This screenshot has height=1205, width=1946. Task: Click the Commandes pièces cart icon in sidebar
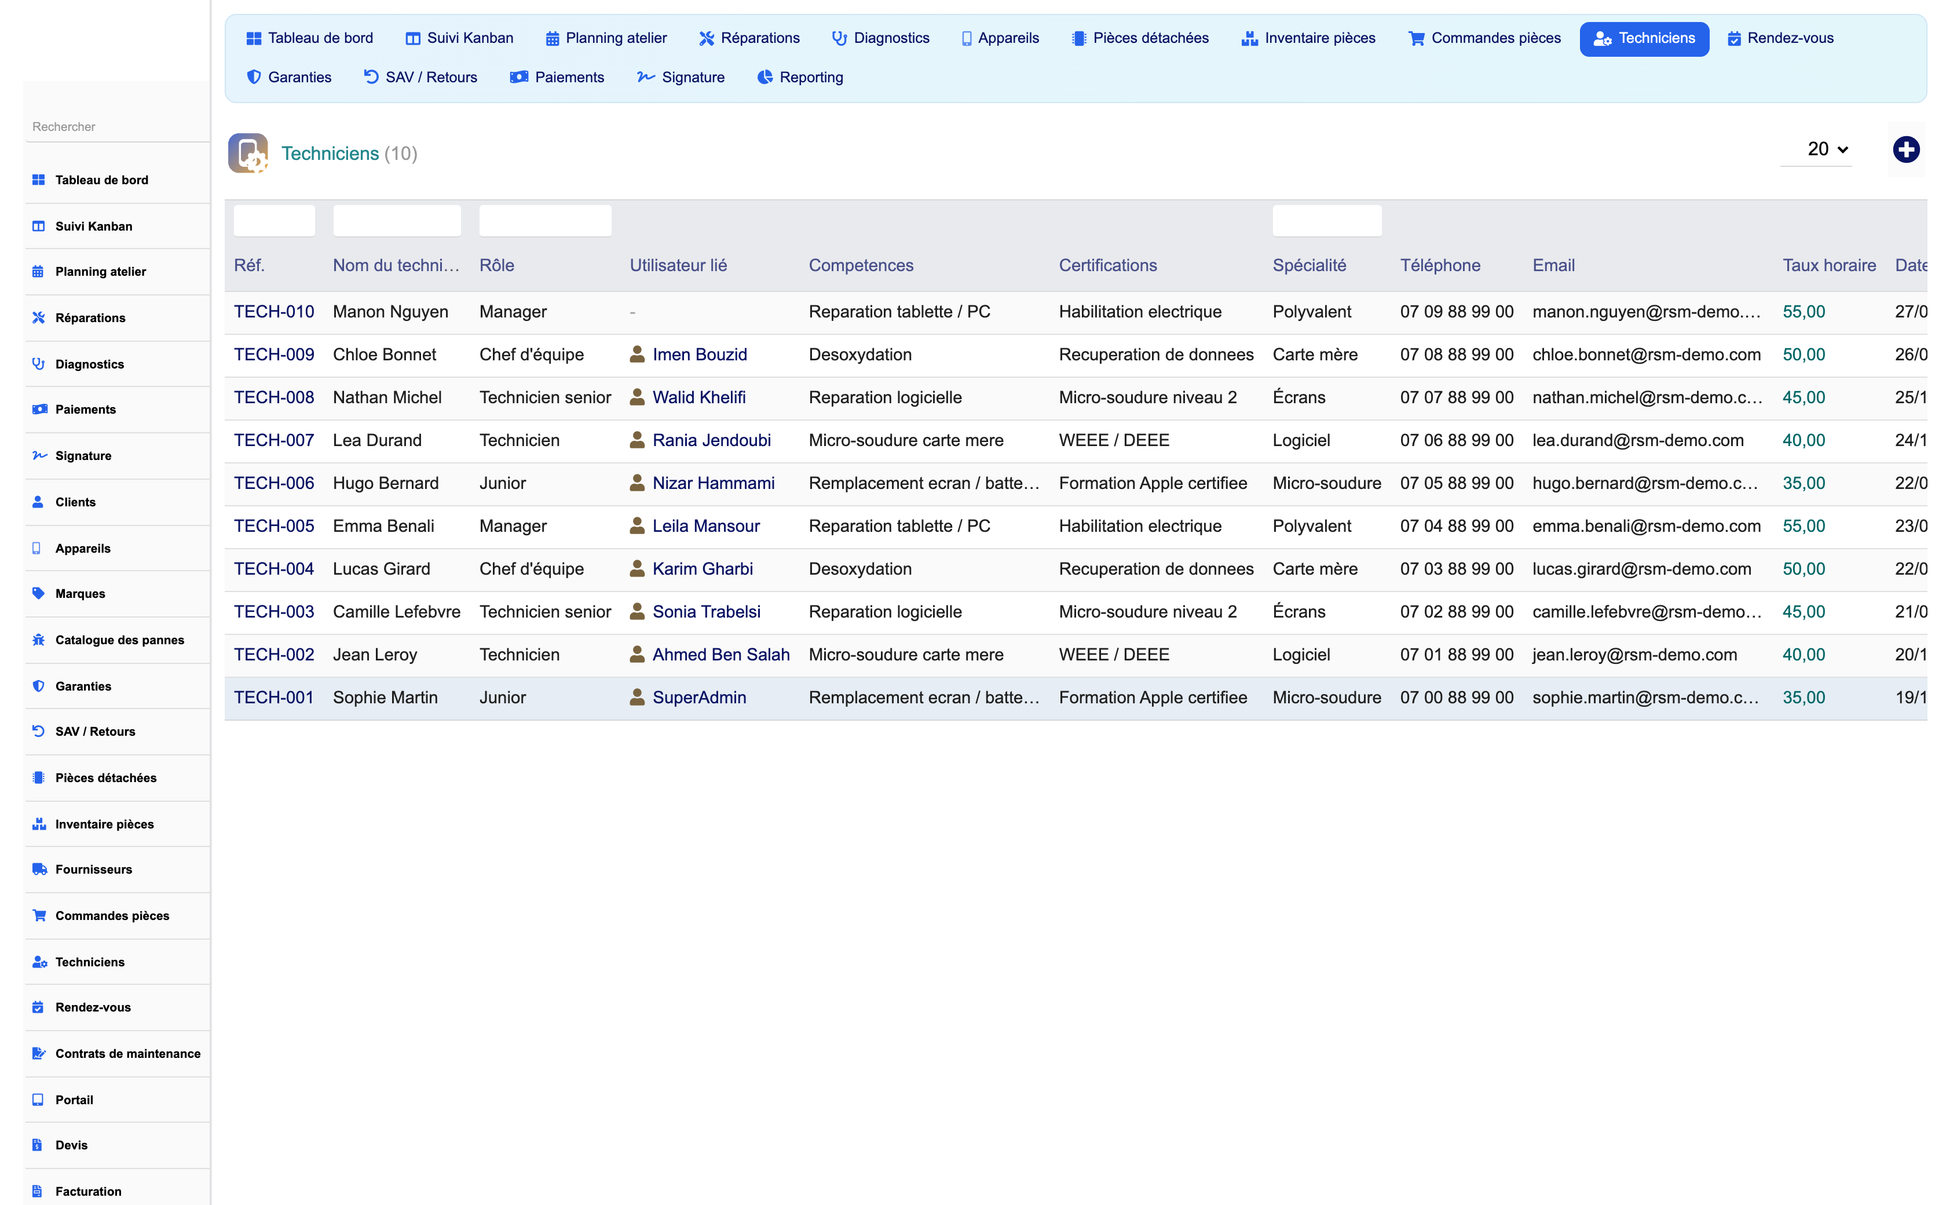click(x=39, y=915)
